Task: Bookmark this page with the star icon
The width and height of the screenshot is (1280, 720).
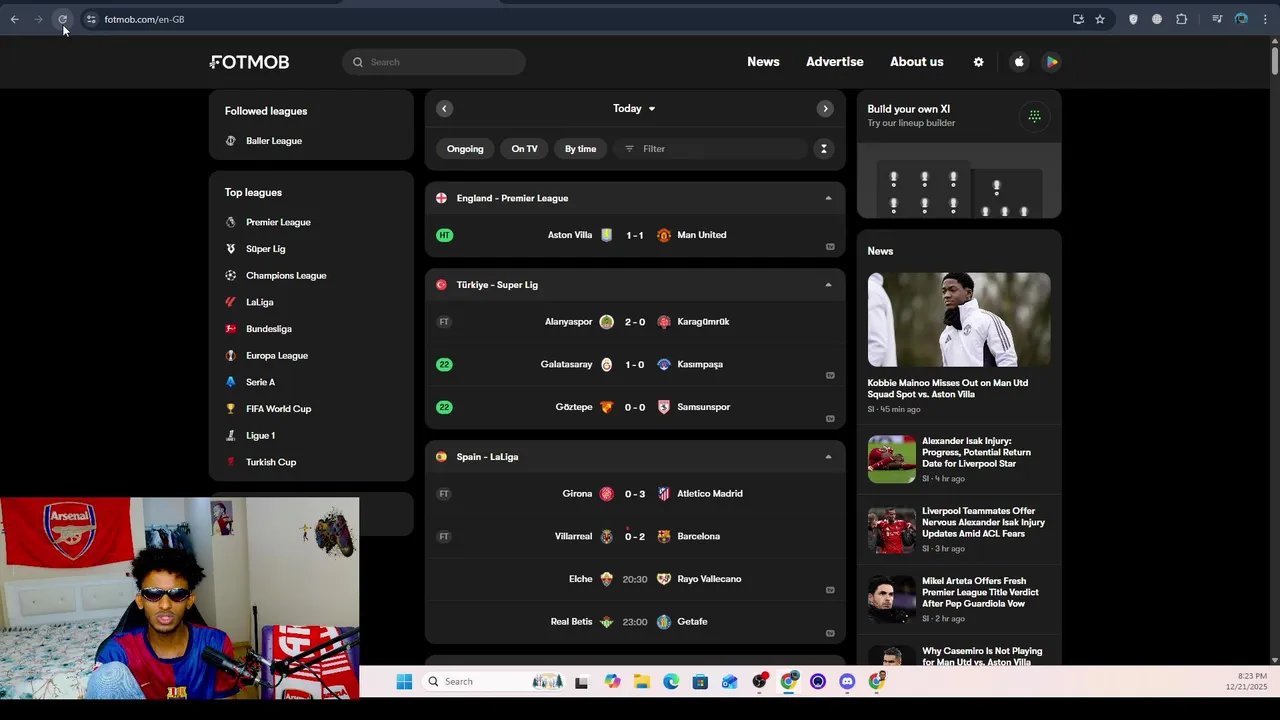Action: pyautogui.click(x=1100, y=19)
